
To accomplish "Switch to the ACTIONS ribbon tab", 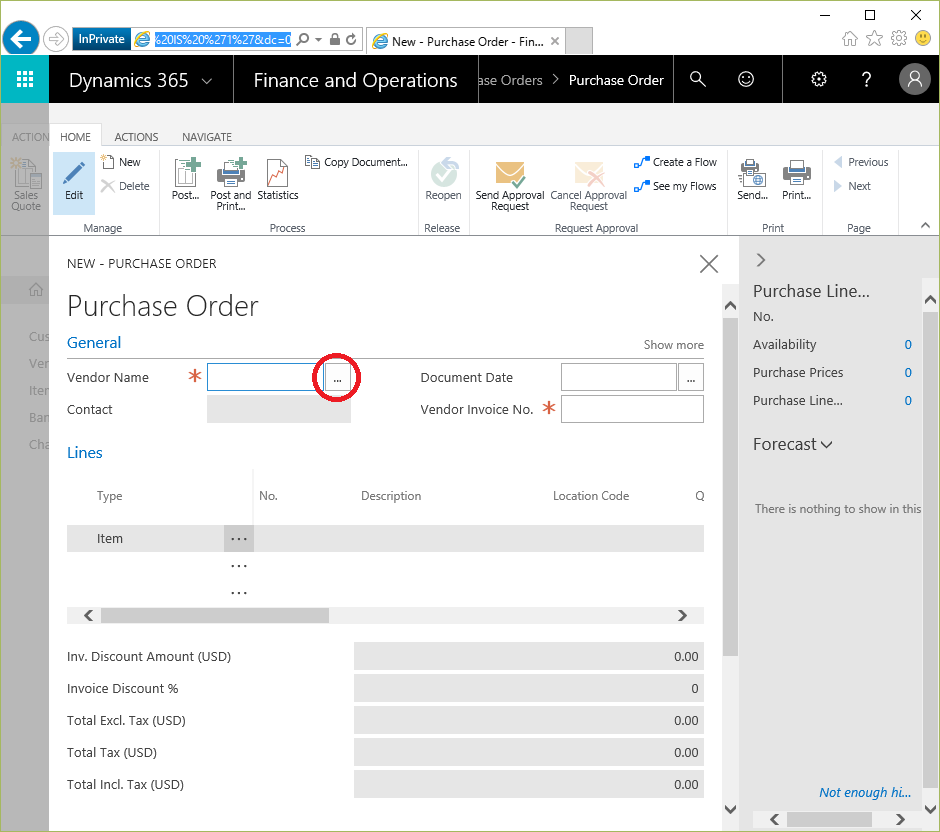I will click(x=136, y=137).
